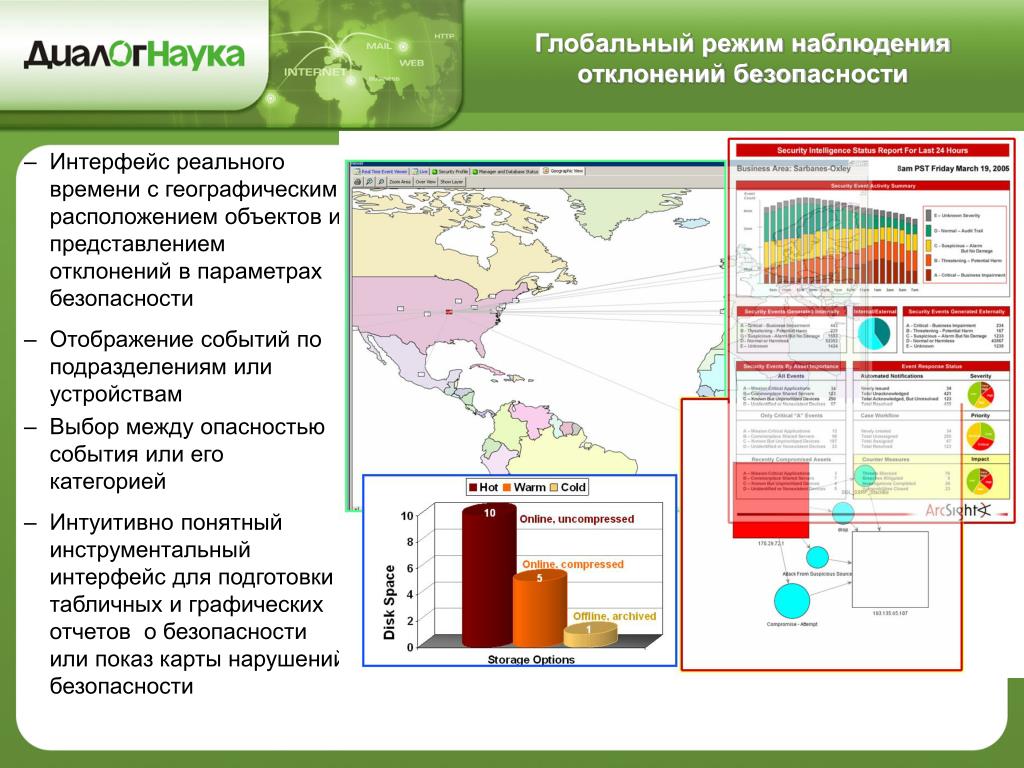Click the zoom out magnifier icon
Screen dimensions: 1024x768
(381, 182)
